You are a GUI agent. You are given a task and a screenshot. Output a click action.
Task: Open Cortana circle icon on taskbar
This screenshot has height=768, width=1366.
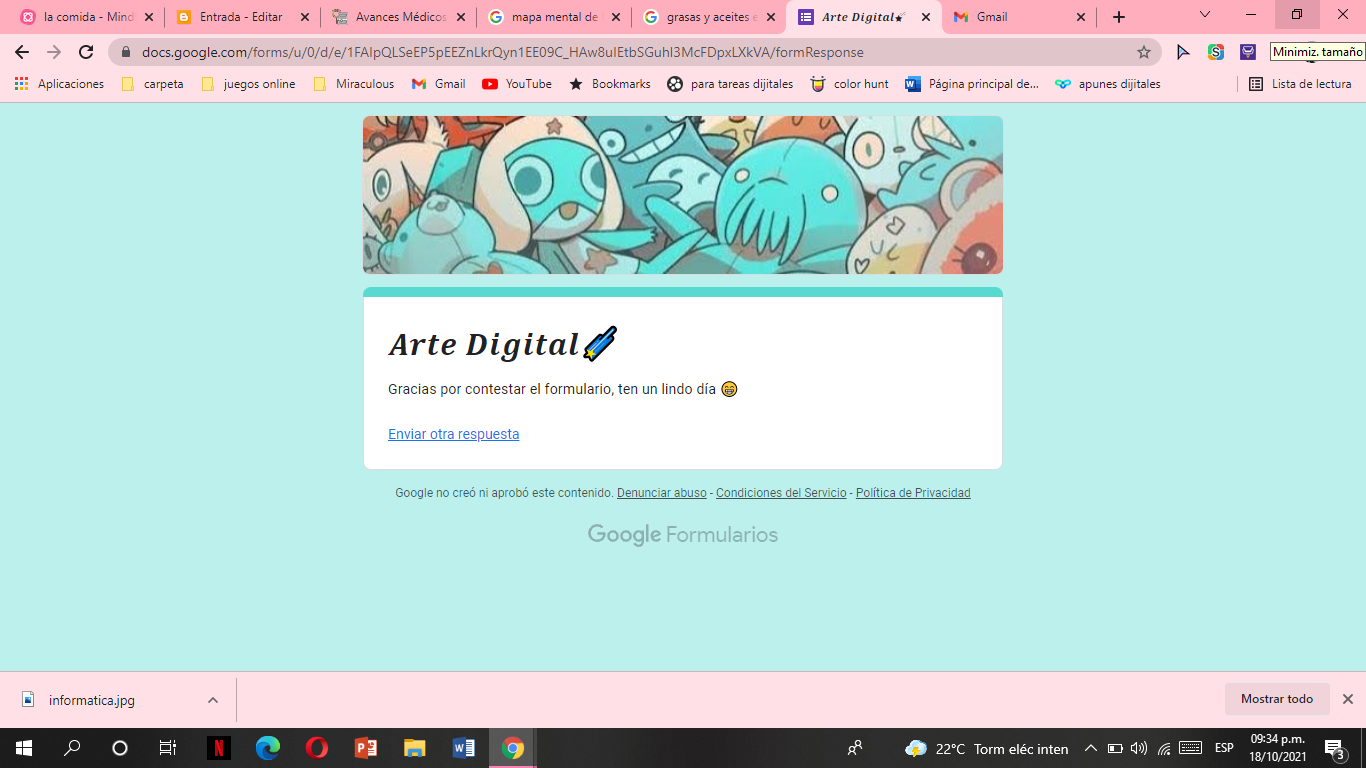pos(120,748)
